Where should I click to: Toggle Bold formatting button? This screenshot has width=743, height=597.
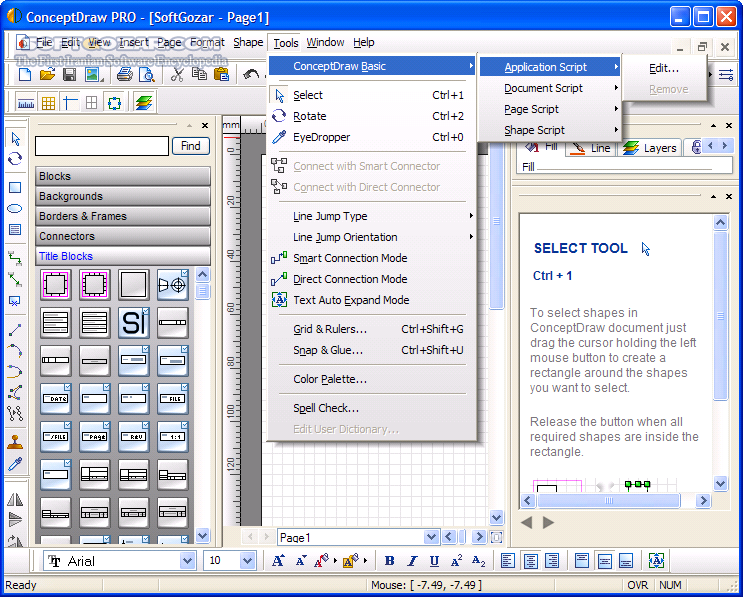pos(390,561)
